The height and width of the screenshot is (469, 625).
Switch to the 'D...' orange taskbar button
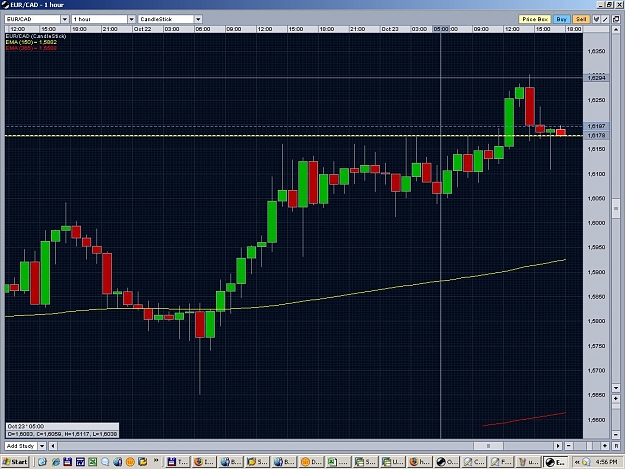pyautogui.click(x=311, y=462)
